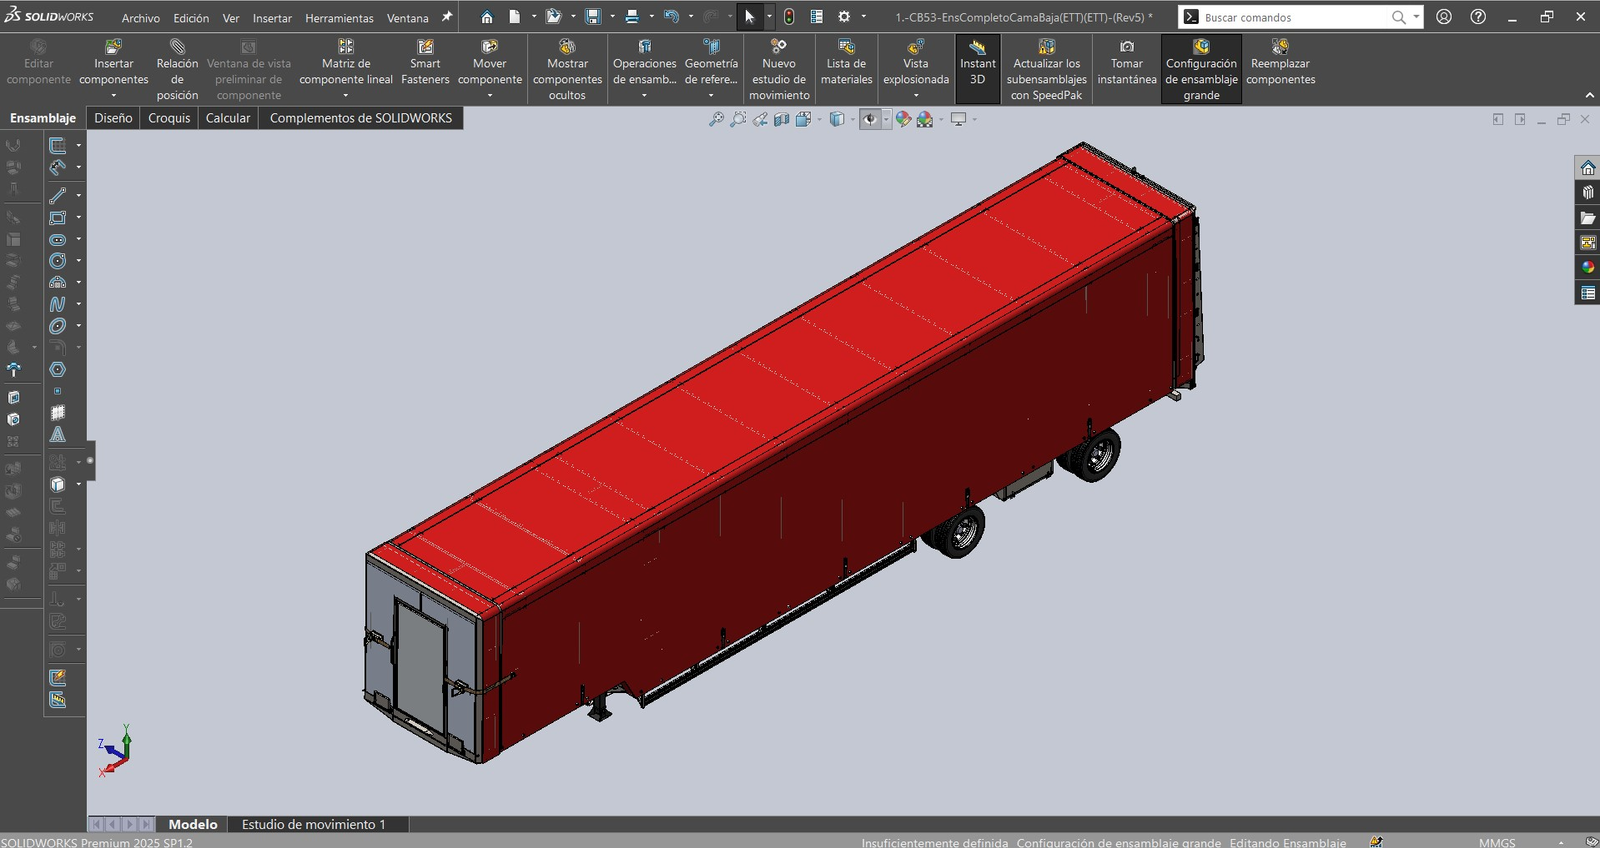Expand the Mover componente dropdown arrow

[490, 96]
